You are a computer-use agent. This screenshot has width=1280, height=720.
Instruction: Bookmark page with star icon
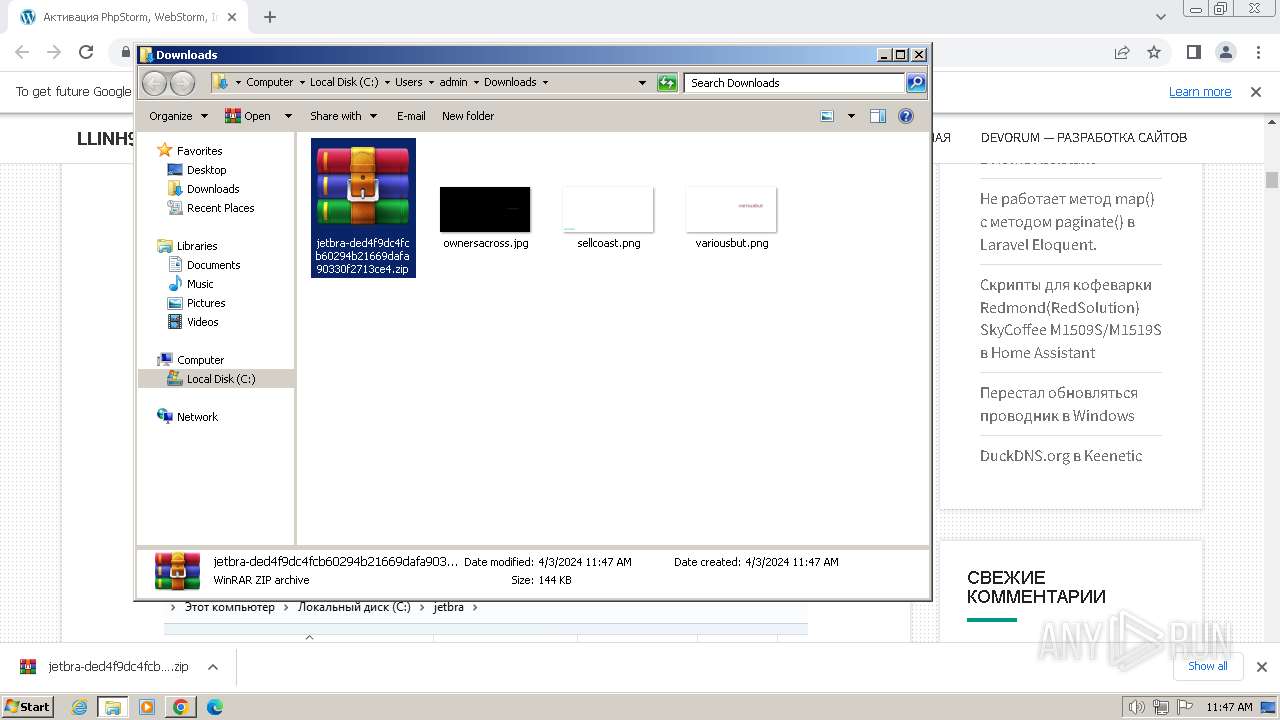(1154, 52)
